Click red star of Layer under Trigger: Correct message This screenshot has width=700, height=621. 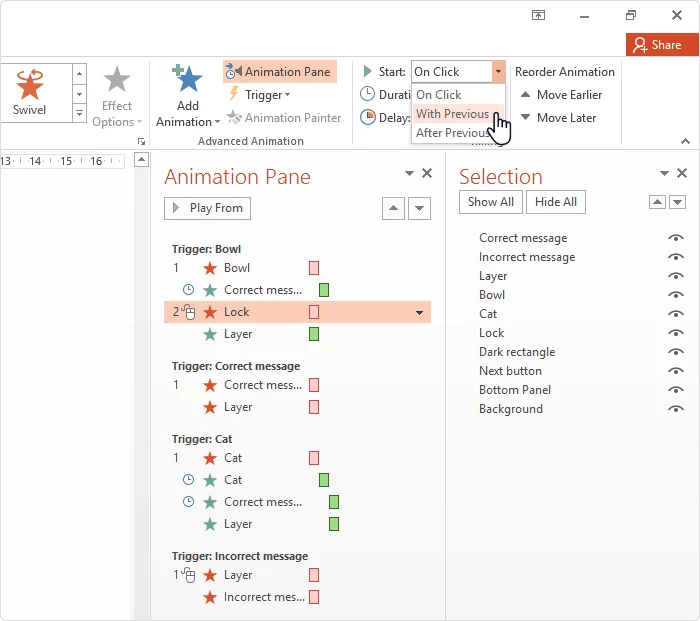[x=210, y=407]
